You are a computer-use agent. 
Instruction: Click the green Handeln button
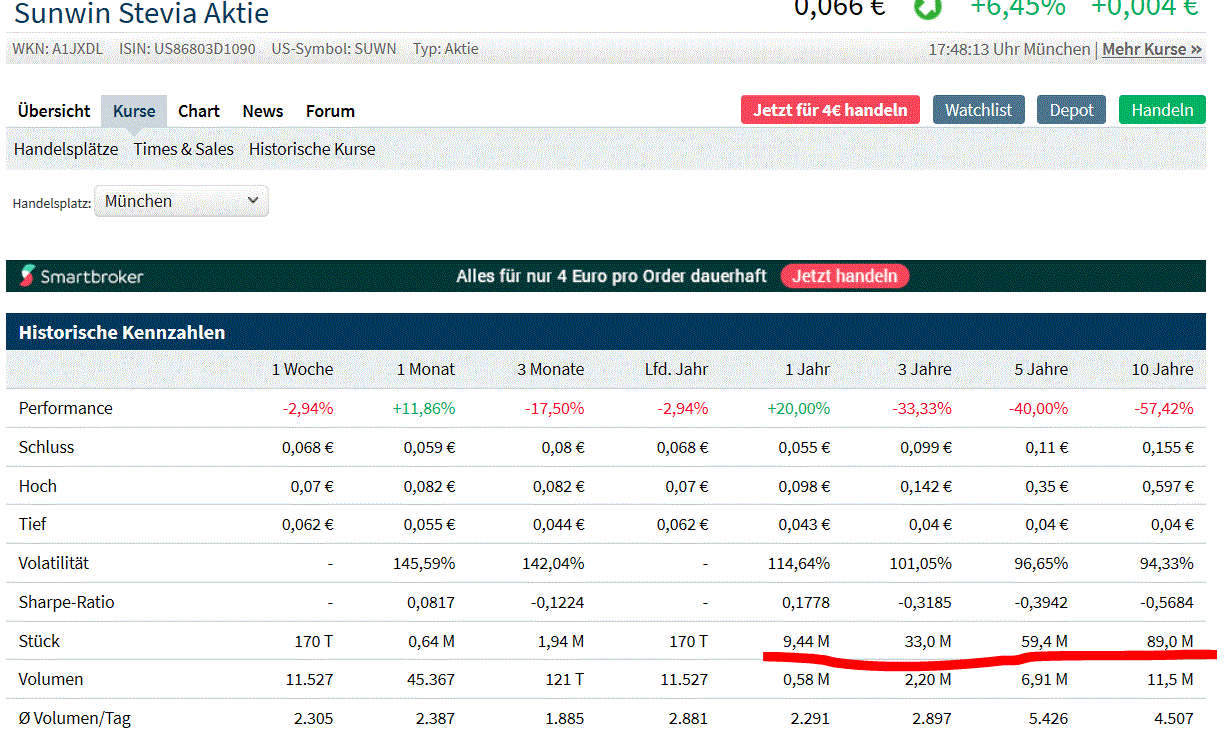1162,110
